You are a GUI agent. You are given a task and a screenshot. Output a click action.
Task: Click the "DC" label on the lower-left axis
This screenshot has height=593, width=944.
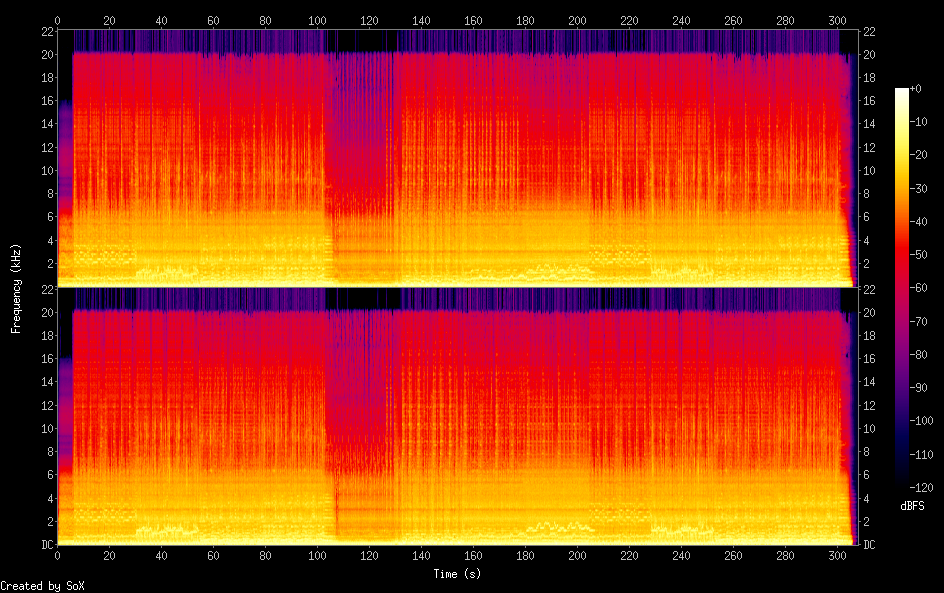45,545
